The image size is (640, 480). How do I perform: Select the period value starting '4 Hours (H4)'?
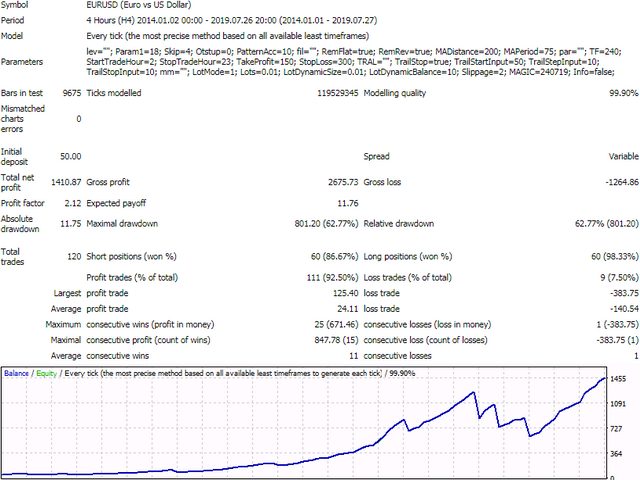pos(231,20)
